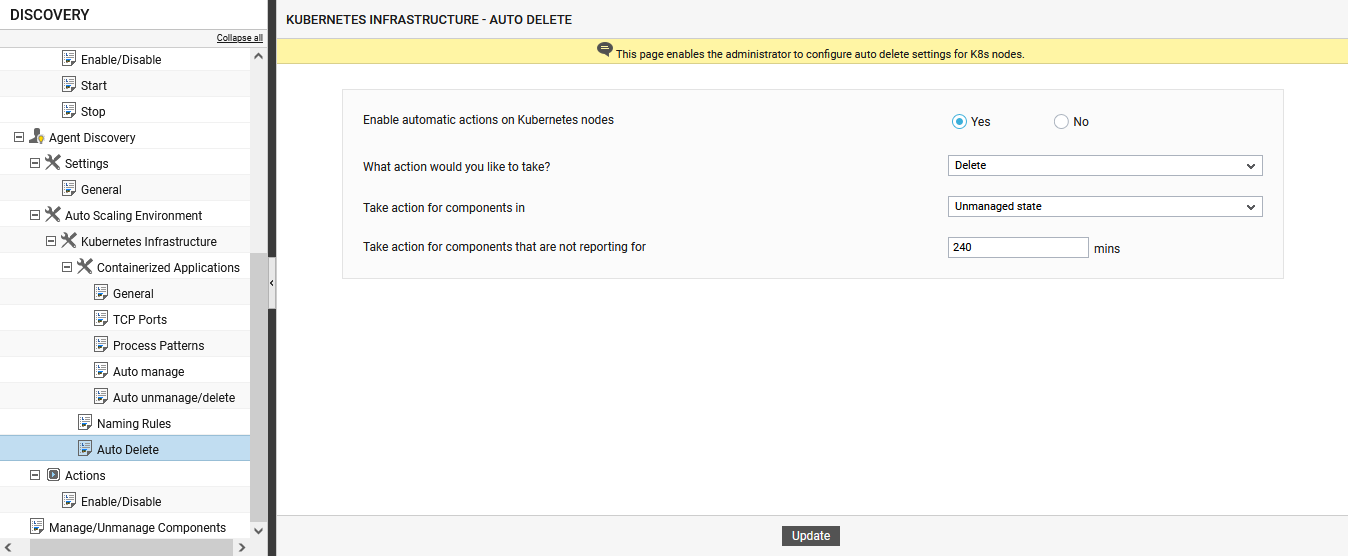
Task: Click the page icon beside Process Patterns
Action: point(101,345)
